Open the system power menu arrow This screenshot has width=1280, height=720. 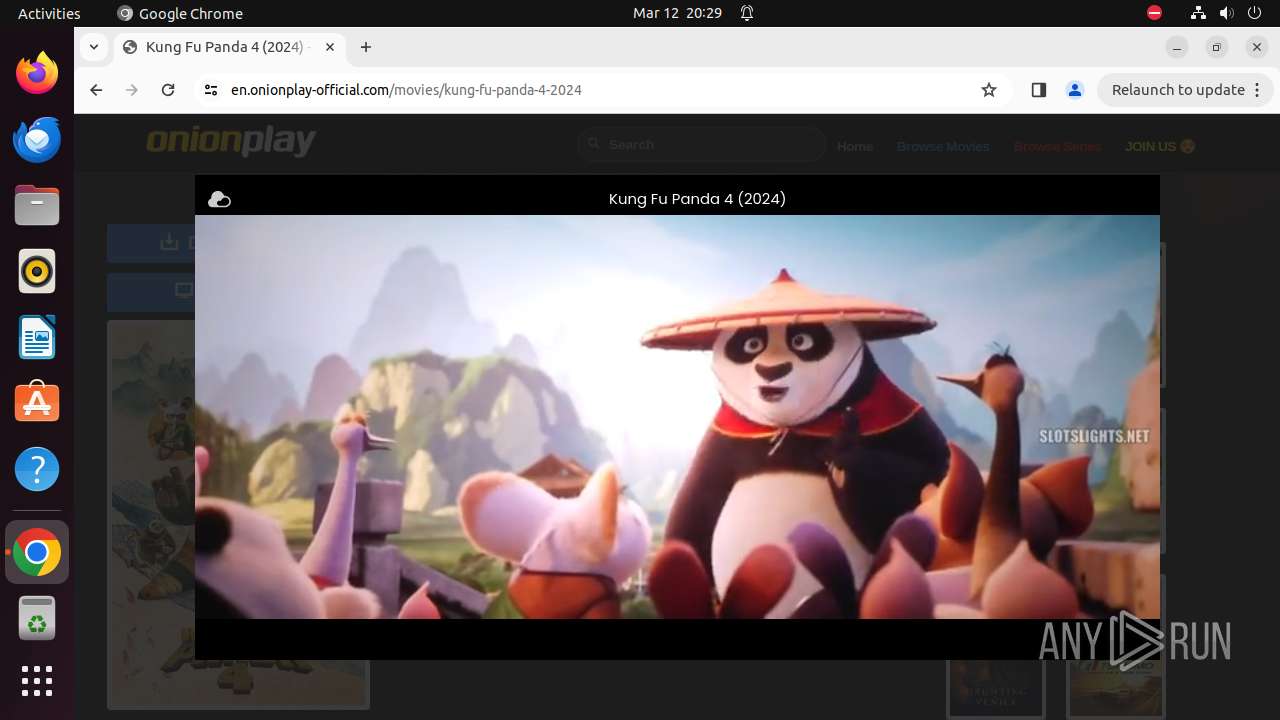click(x=1256, y=13)
